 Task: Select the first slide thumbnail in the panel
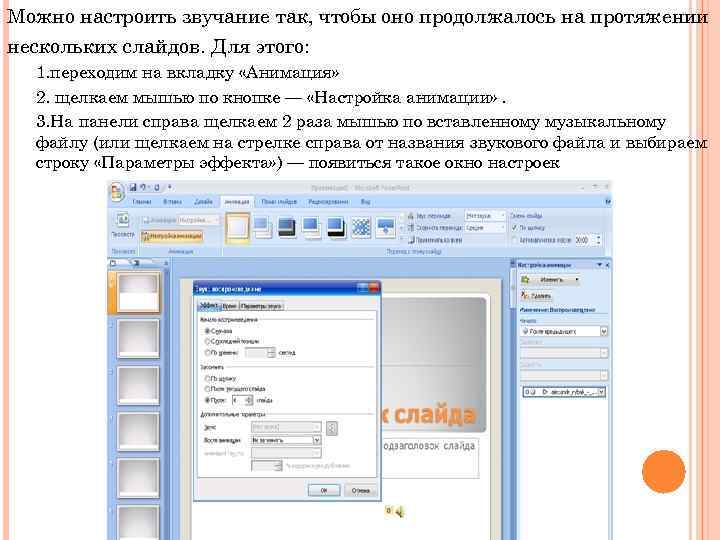[138, 292]
